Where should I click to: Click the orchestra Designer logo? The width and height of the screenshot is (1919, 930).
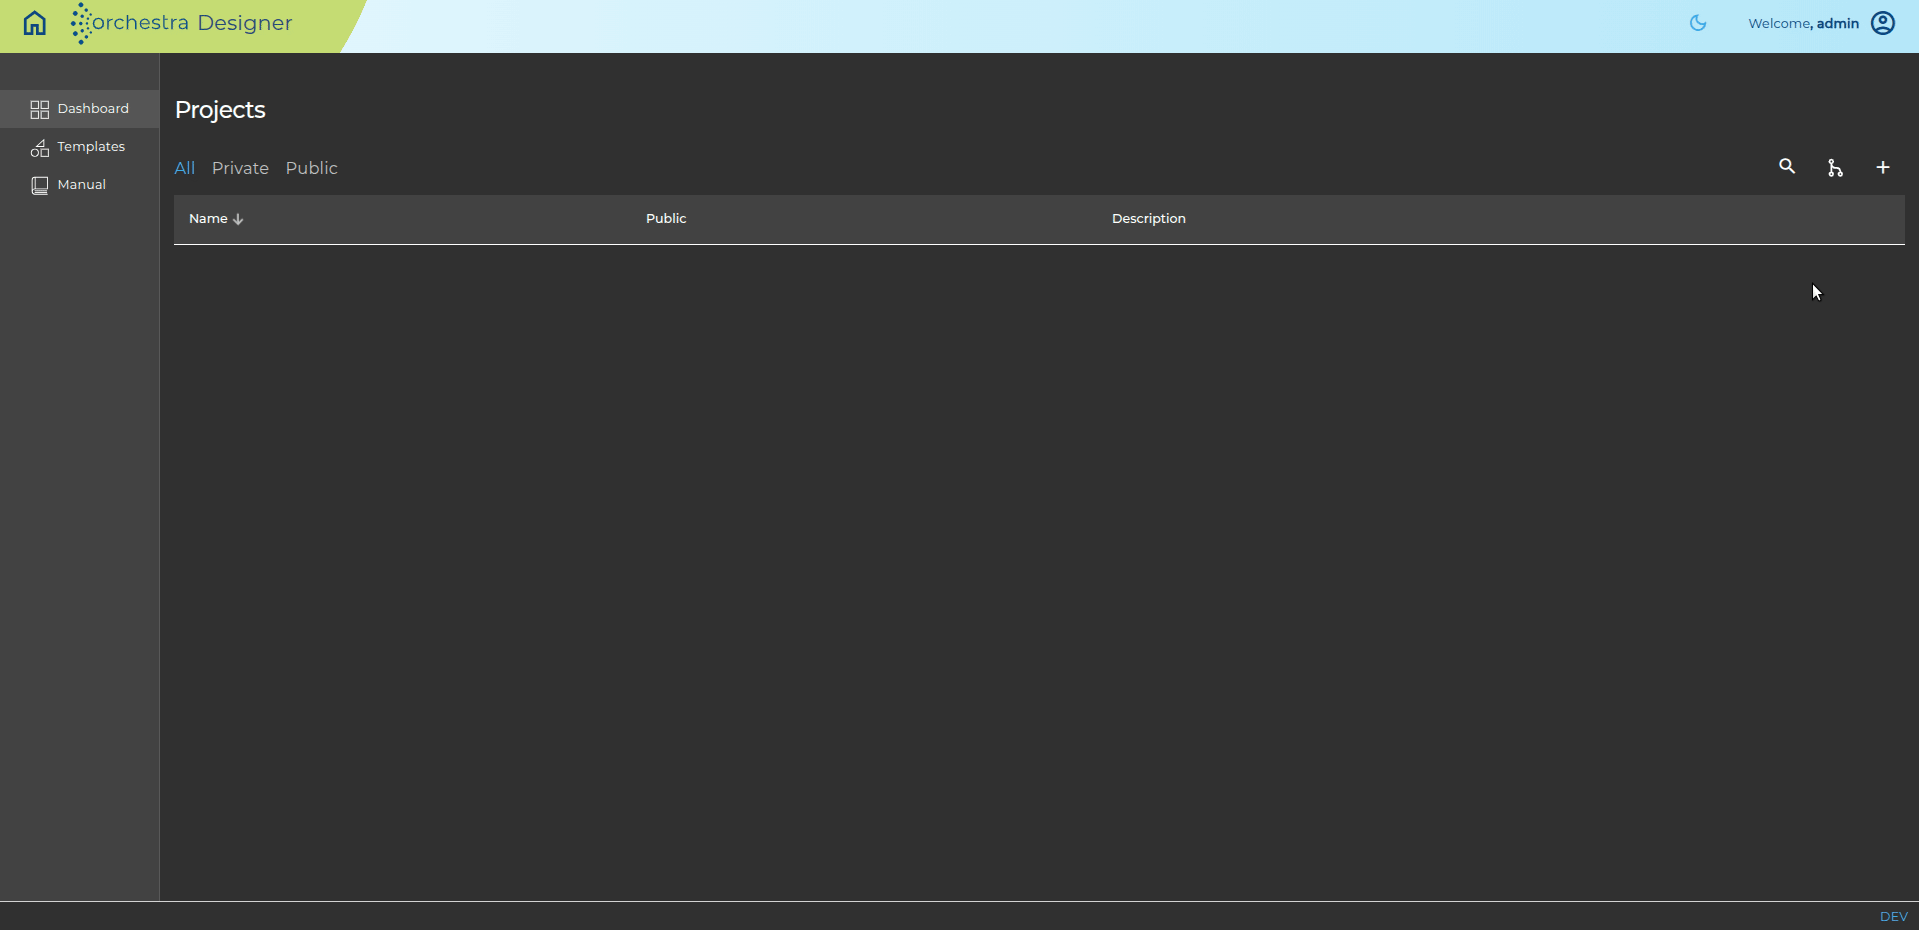tap(182, 23)
